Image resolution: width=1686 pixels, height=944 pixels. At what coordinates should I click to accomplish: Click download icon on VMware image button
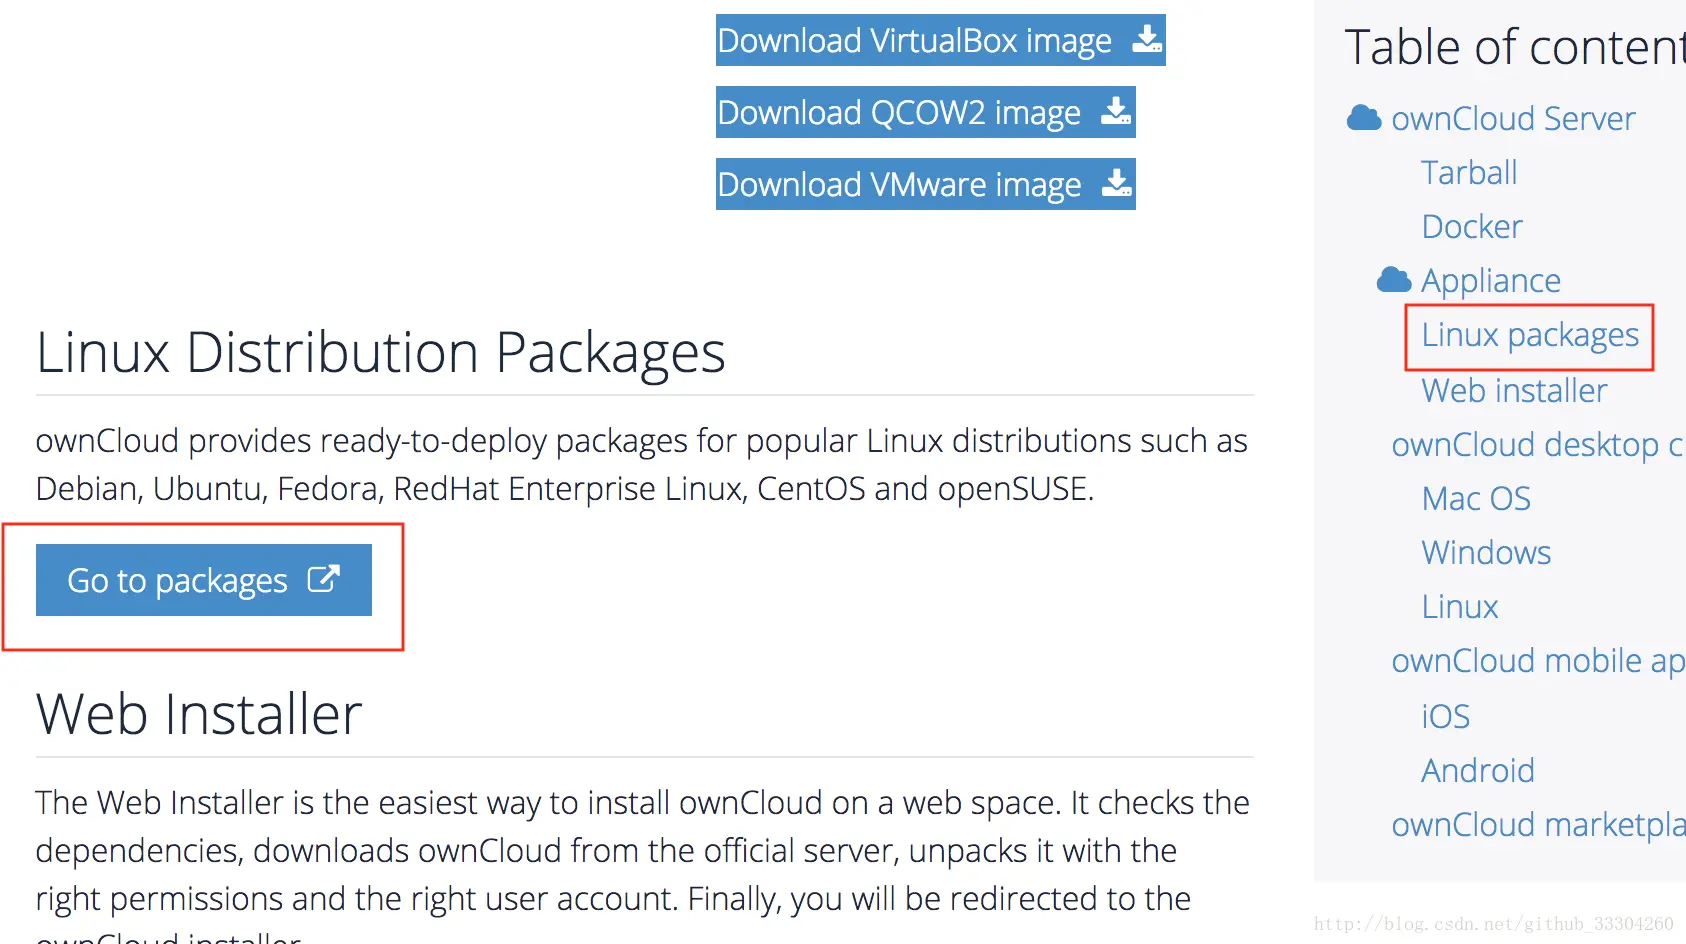click(1117, 183)
